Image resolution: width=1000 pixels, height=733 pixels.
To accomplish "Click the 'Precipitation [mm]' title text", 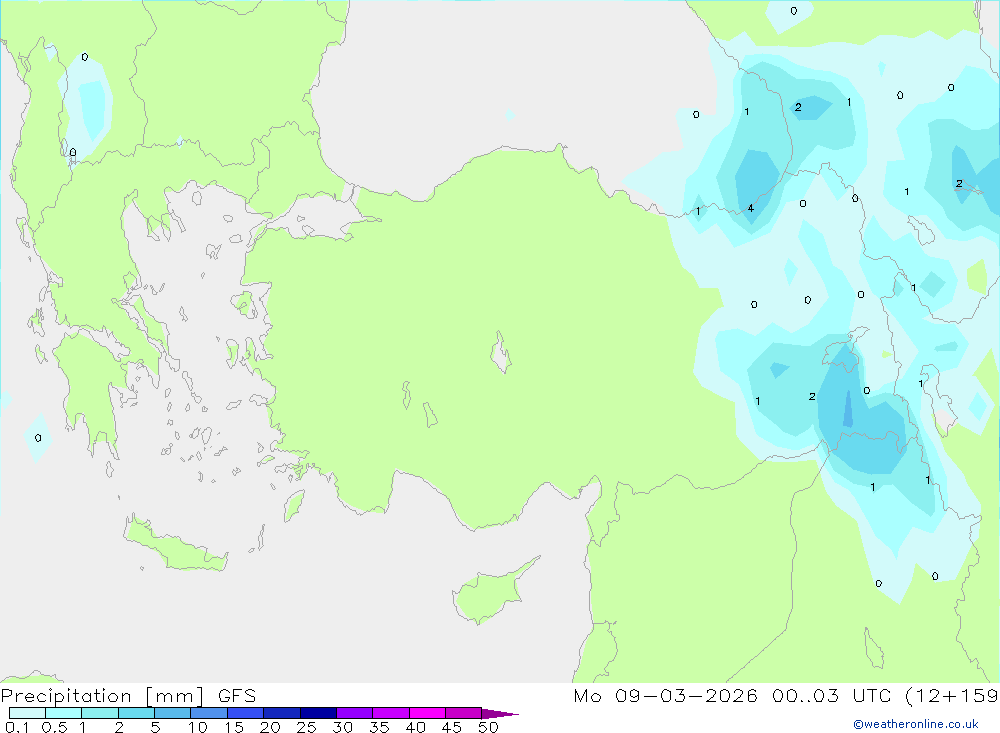I will click(x=102, y=695).
